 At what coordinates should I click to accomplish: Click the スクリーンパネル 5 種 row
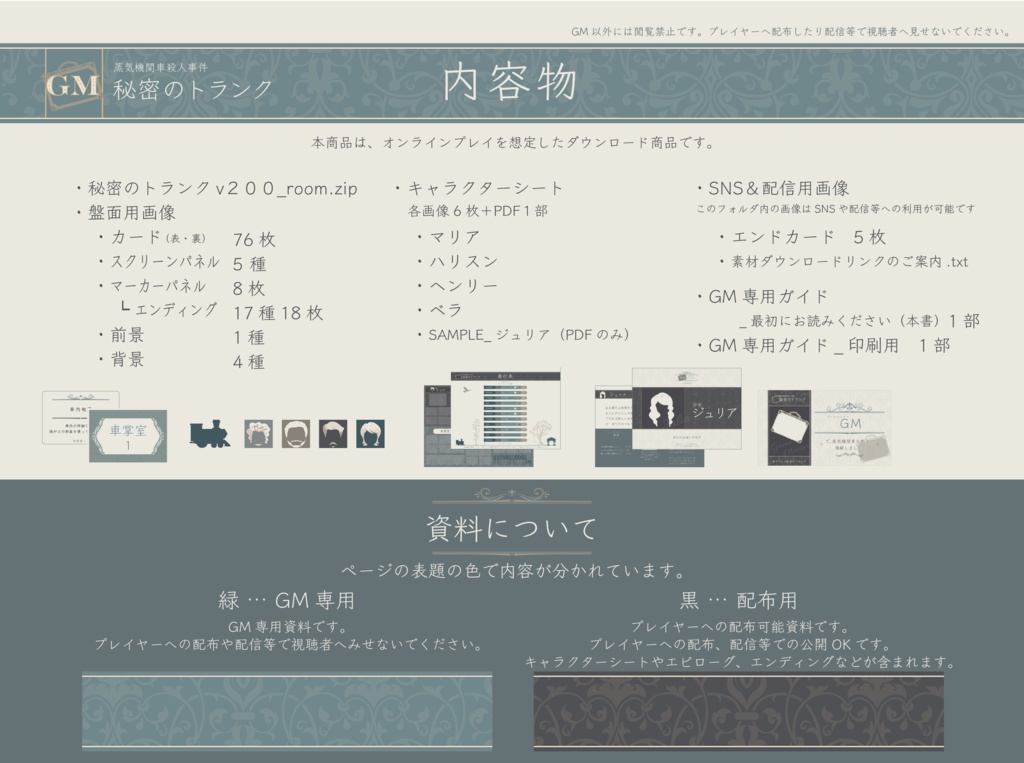[x=182, y=263]
